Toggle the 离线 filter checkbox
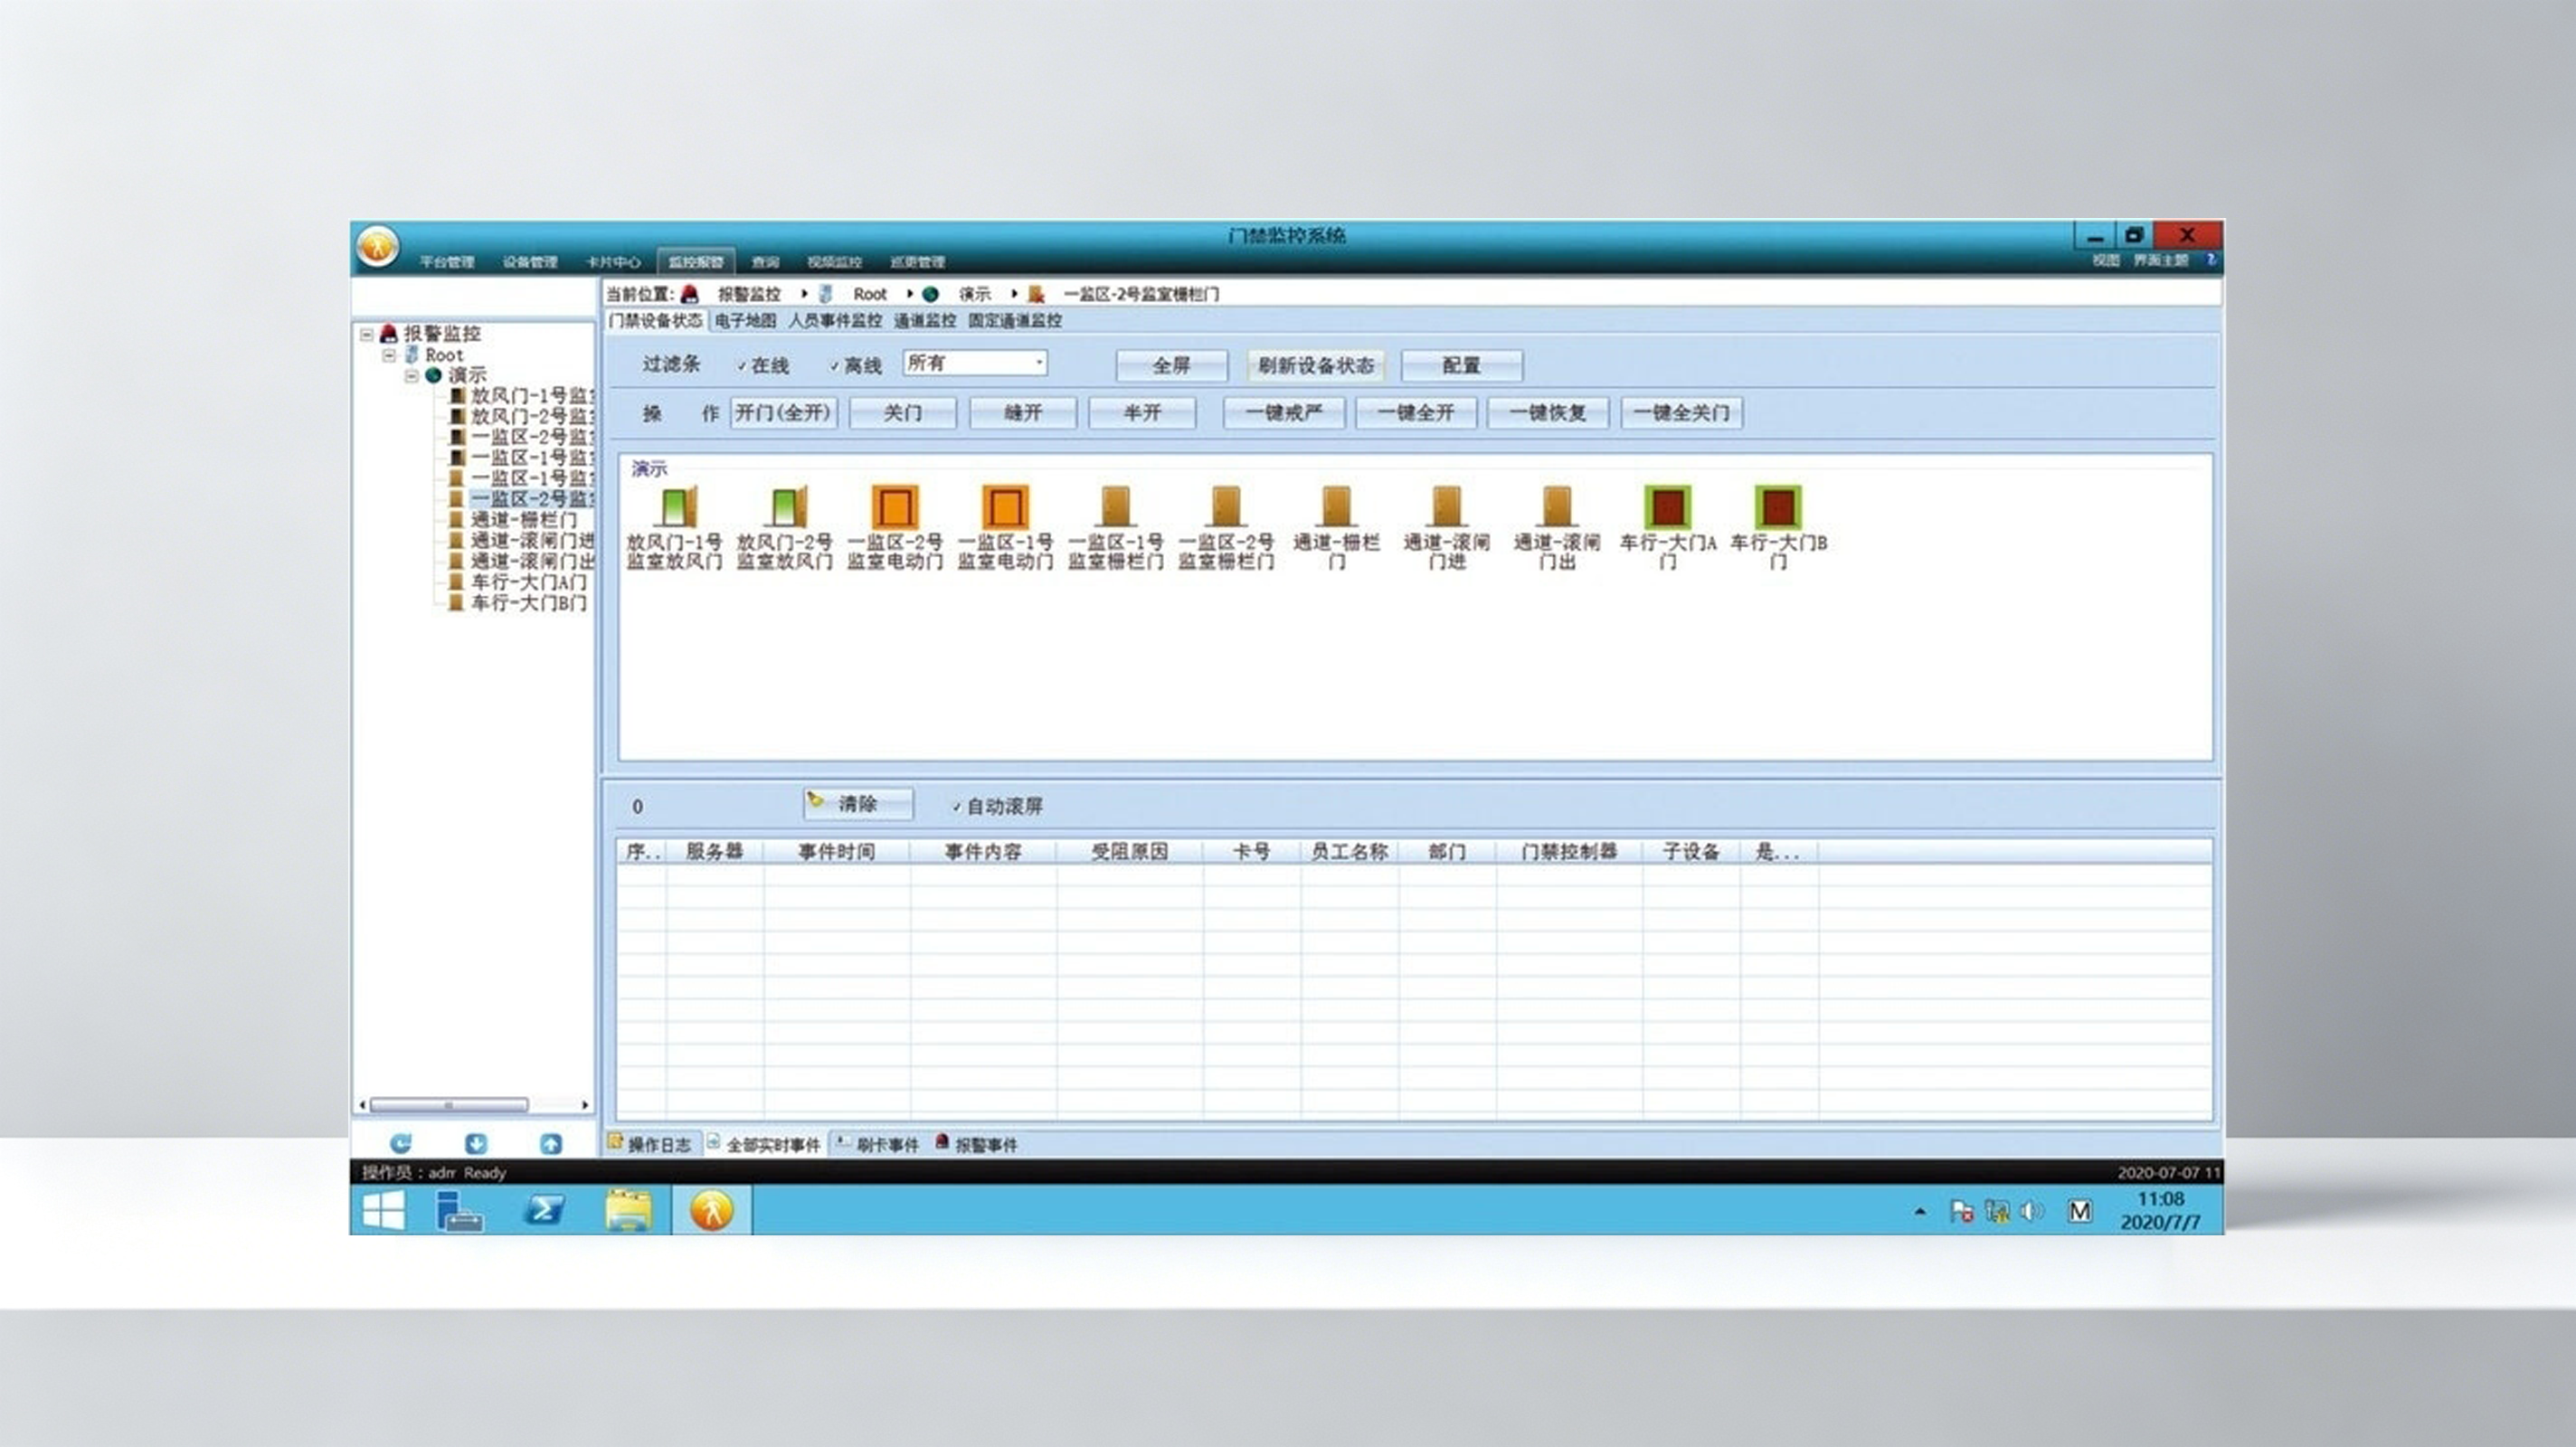Screen dimensions: 2576x1447 coord(834,366)
